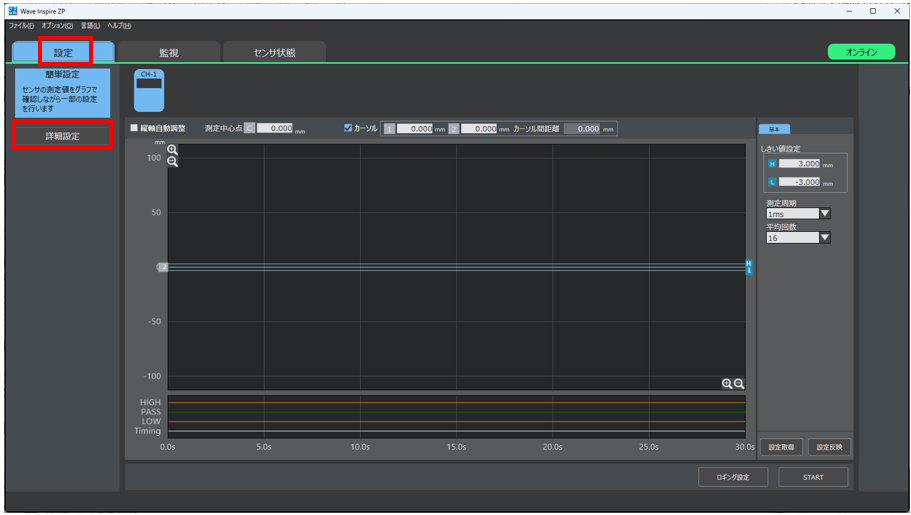Uncheck the カーソル checkbox

point(348,128)
